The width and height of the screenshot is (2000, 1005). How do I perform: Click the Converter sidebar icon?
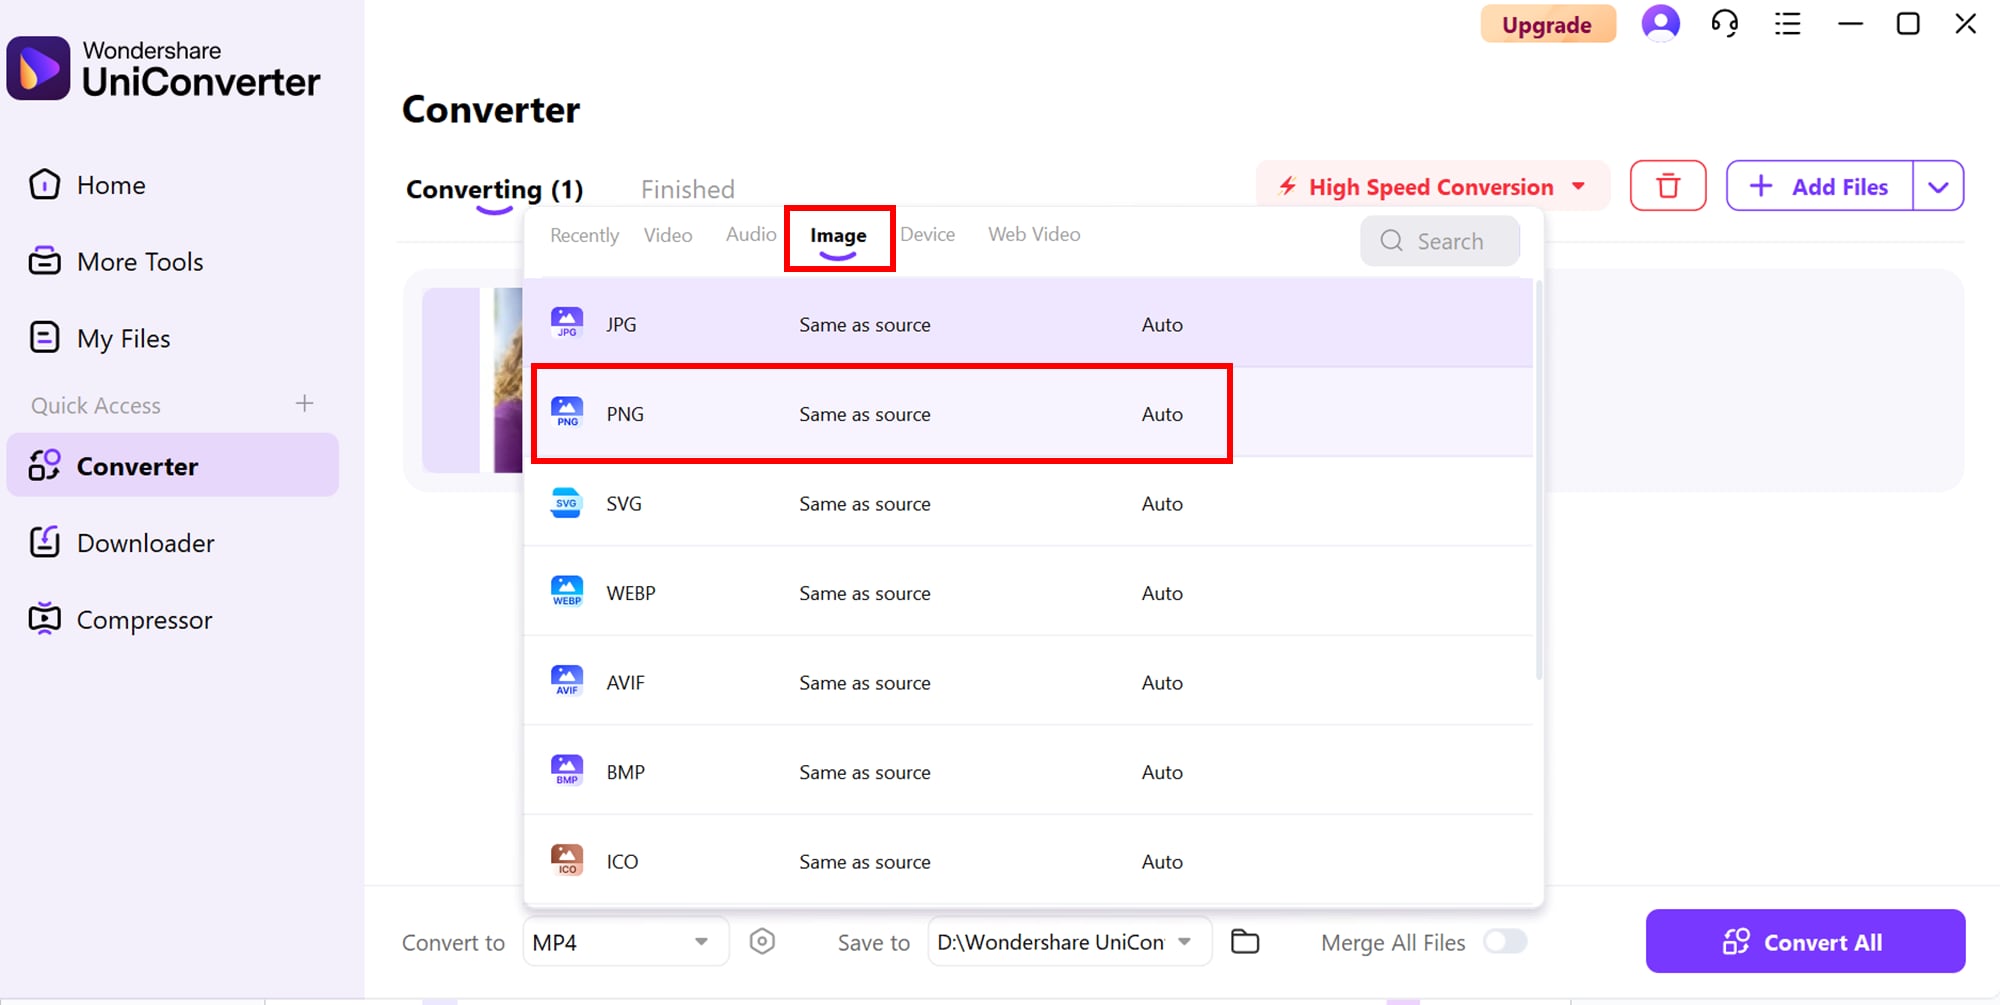pos(45,466)
